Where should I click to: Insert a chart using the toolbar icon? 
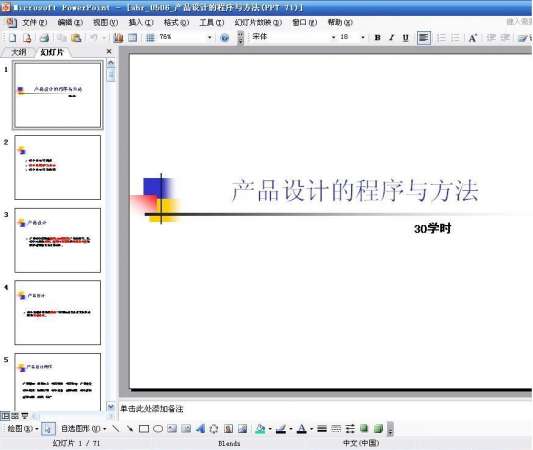coord(118,37)
